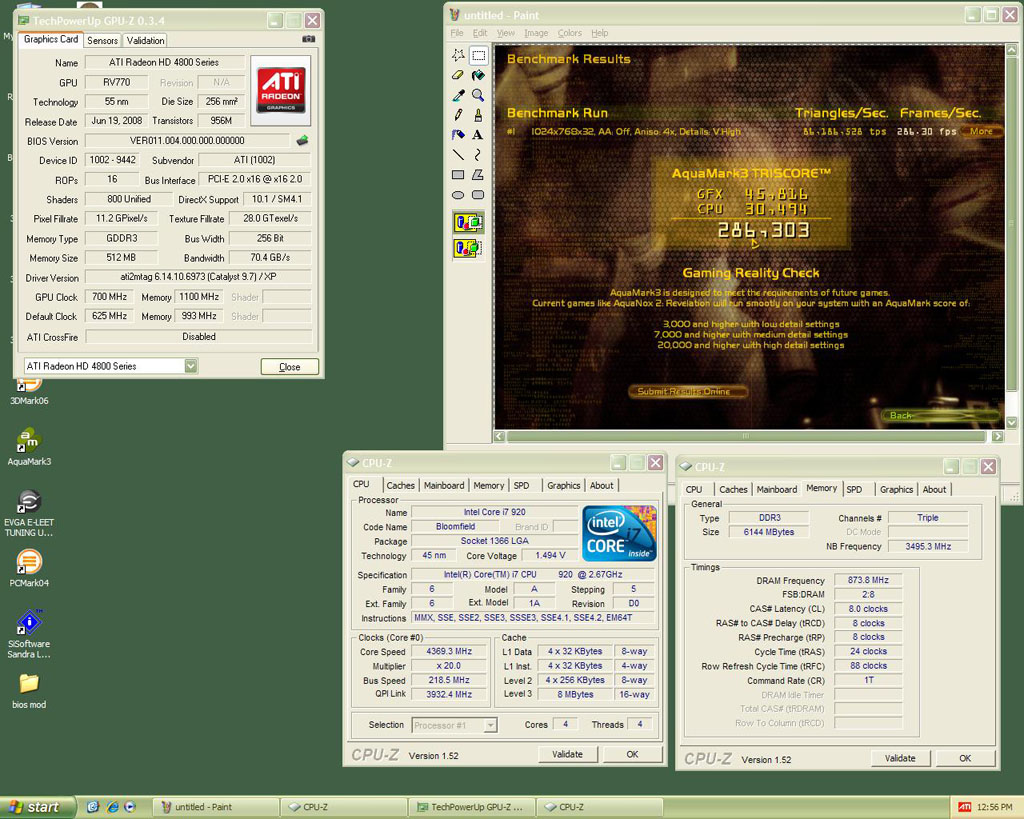Open the Help menu in Paint
Screen dimensions: 1024x819
600,33
